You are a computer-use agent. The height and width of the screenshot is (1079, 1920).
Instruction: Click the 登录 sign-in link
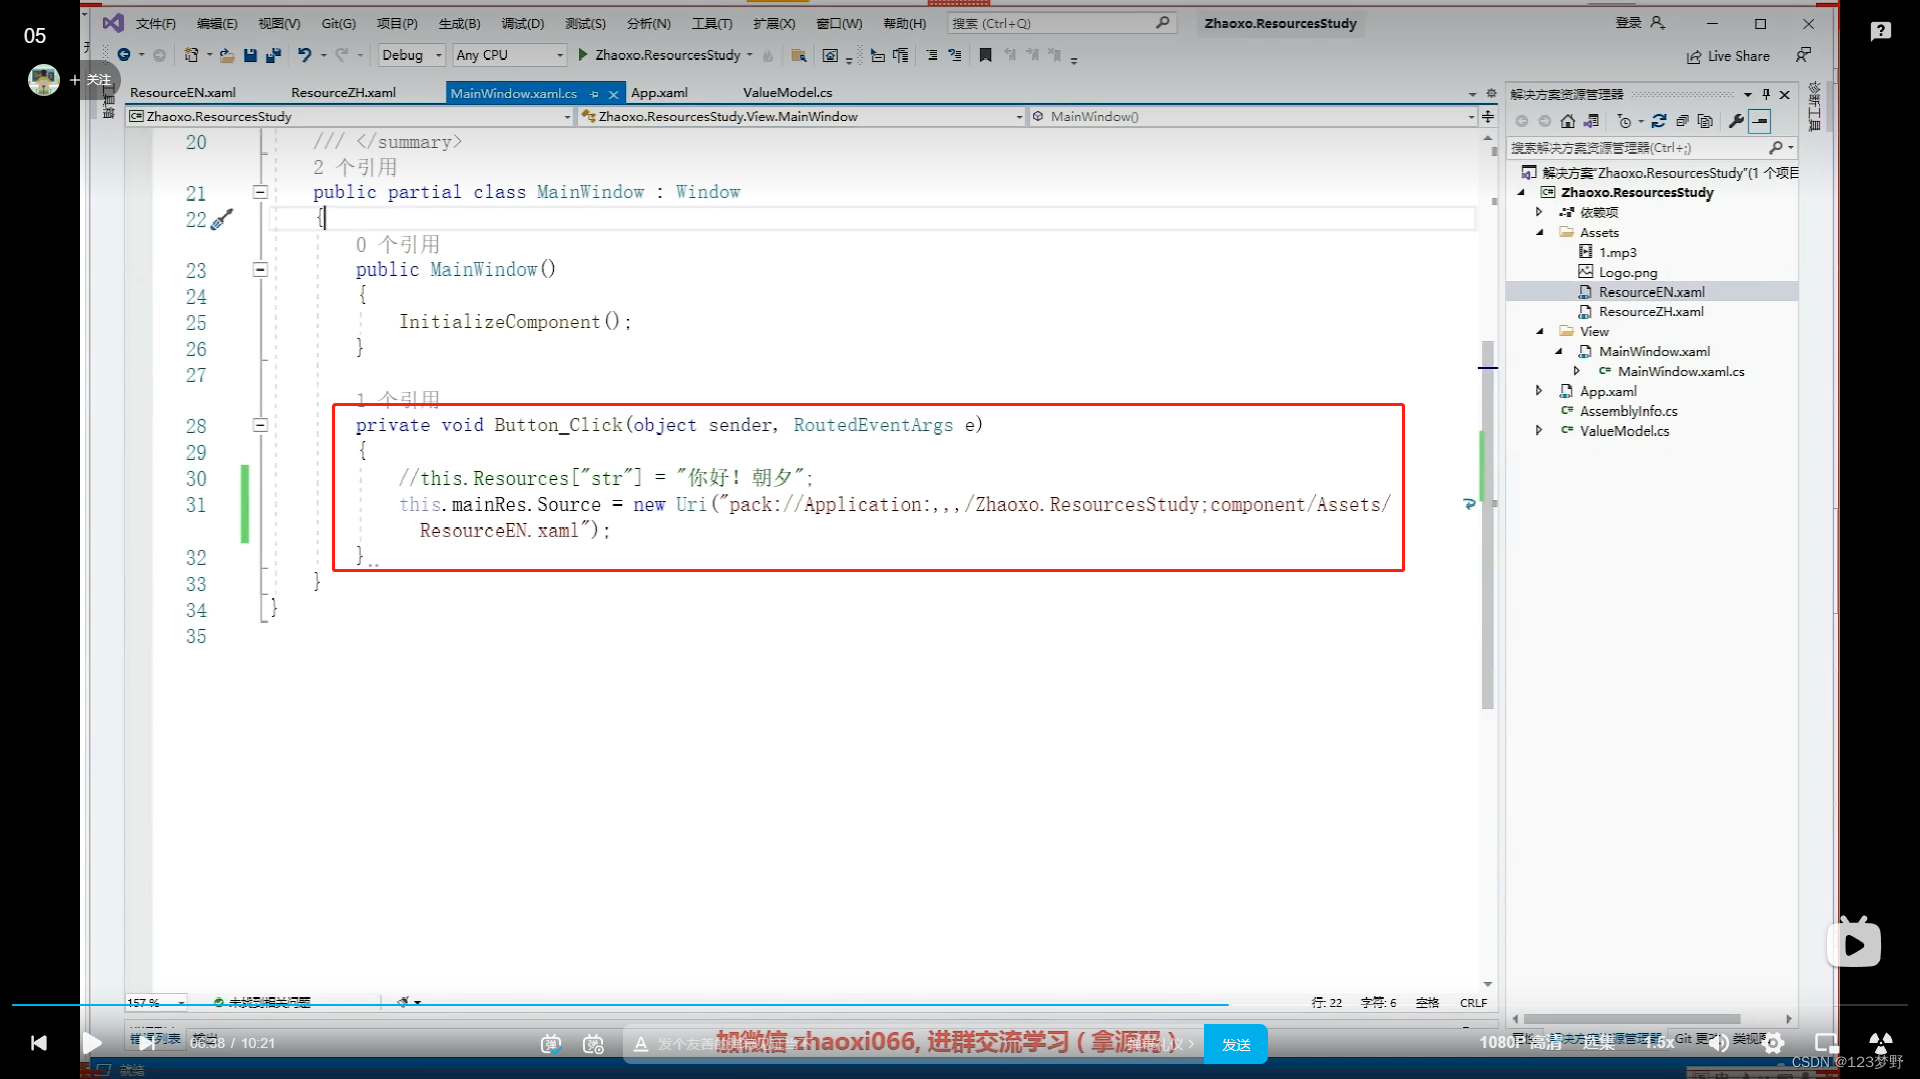point(1640,22)
